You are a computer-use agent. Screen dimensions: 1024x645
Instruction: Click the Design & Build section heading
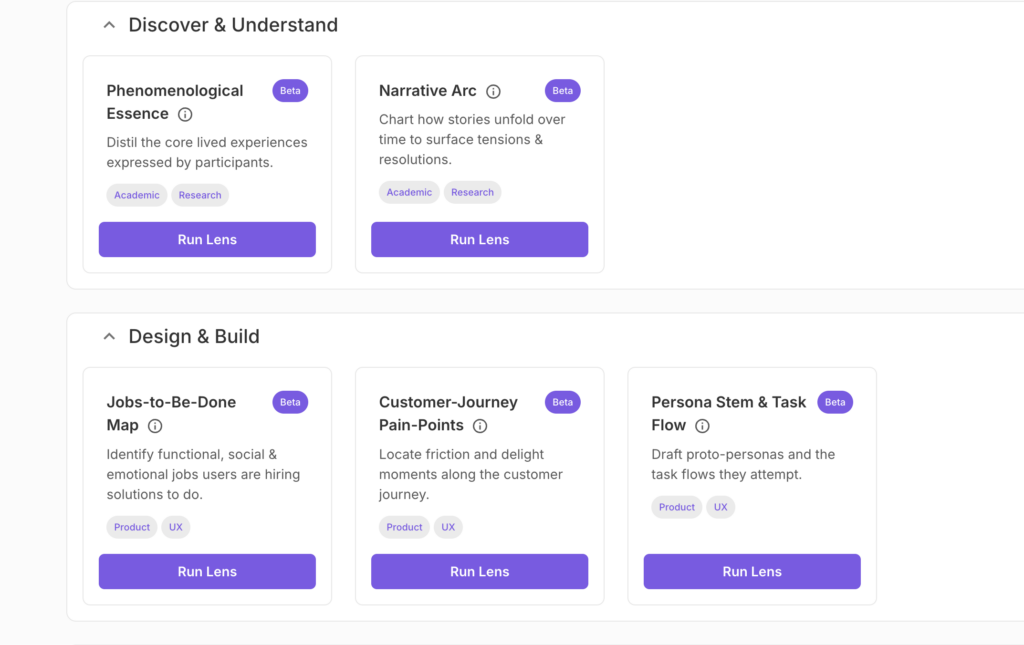coord(194,337)
